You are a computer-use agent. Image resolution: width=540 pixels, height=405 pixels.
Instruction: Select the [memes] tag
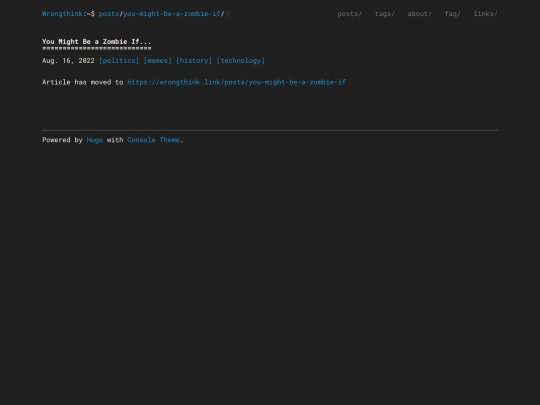[x=157, y=61]
